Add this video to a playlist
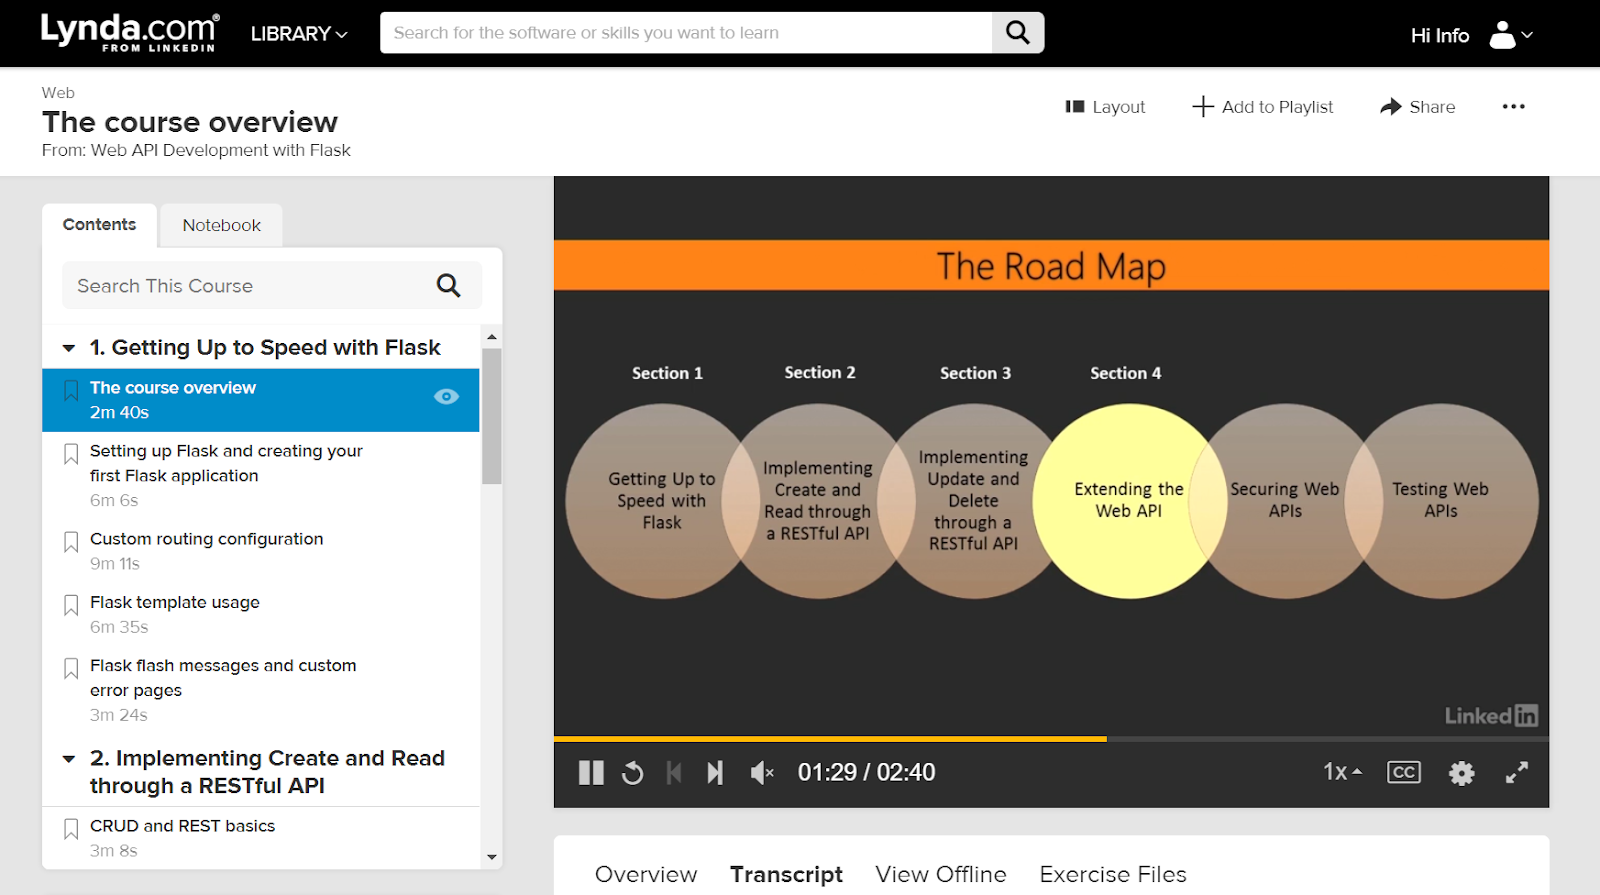This screenshot has height=895, width=1600. tap(1263, 107)
